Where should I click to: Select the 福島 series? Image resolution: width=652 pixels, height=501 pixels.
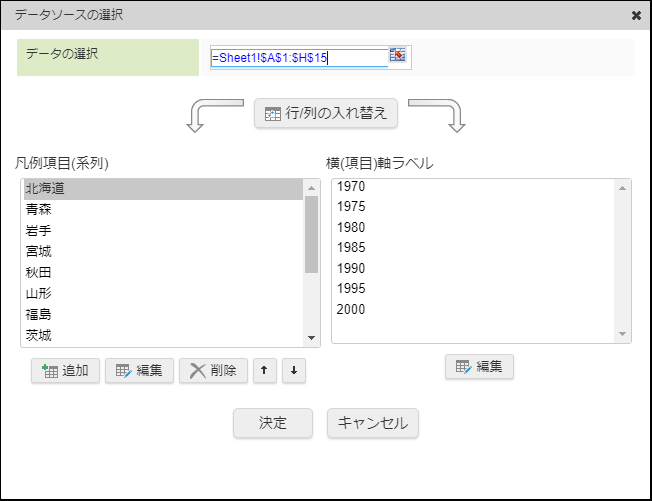coord(163,314)
